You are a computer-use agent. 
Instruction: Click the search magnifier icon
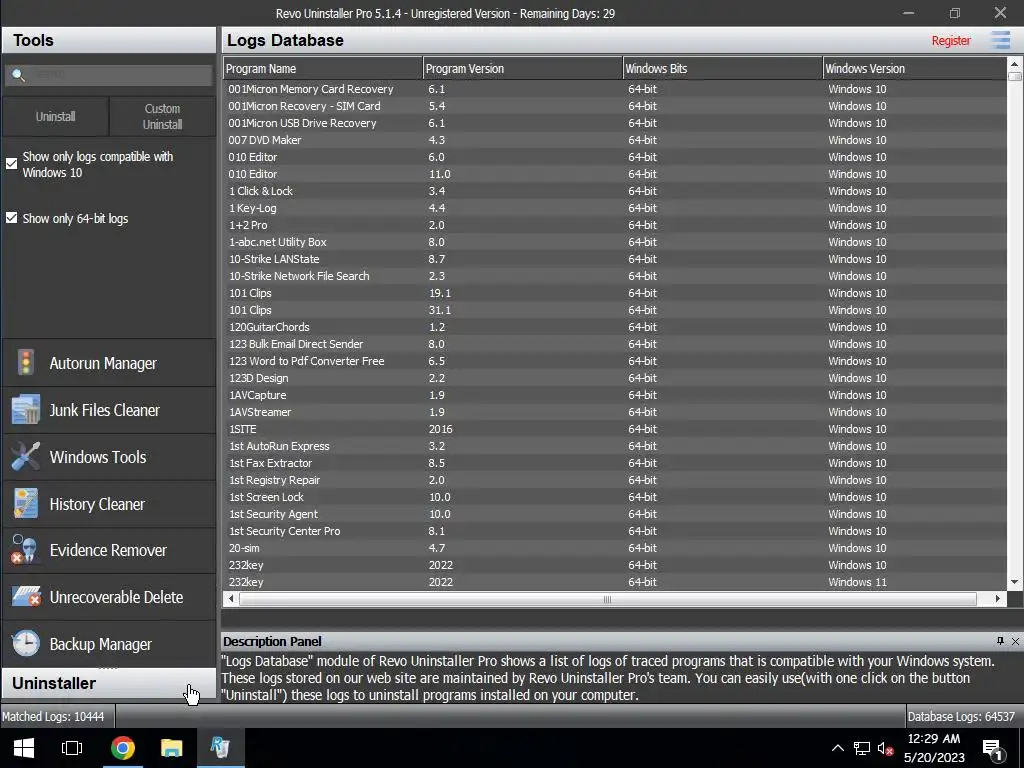18,75
